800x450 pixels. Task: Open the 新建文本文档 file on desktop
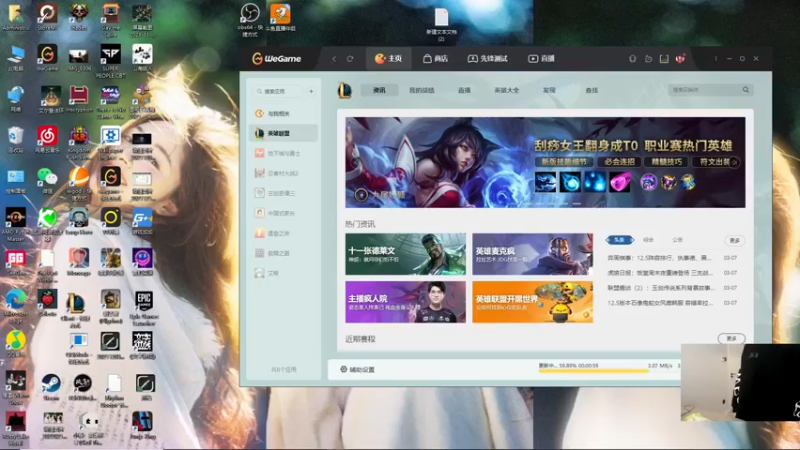point(441,24)
